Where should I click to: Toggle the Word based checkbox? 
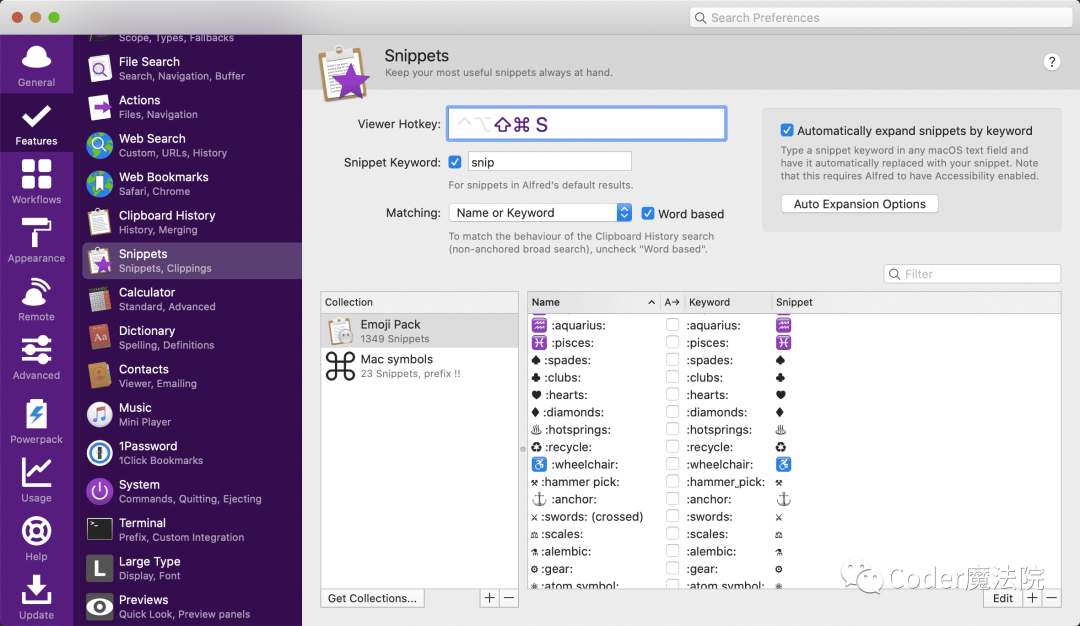tap(647, 213)
